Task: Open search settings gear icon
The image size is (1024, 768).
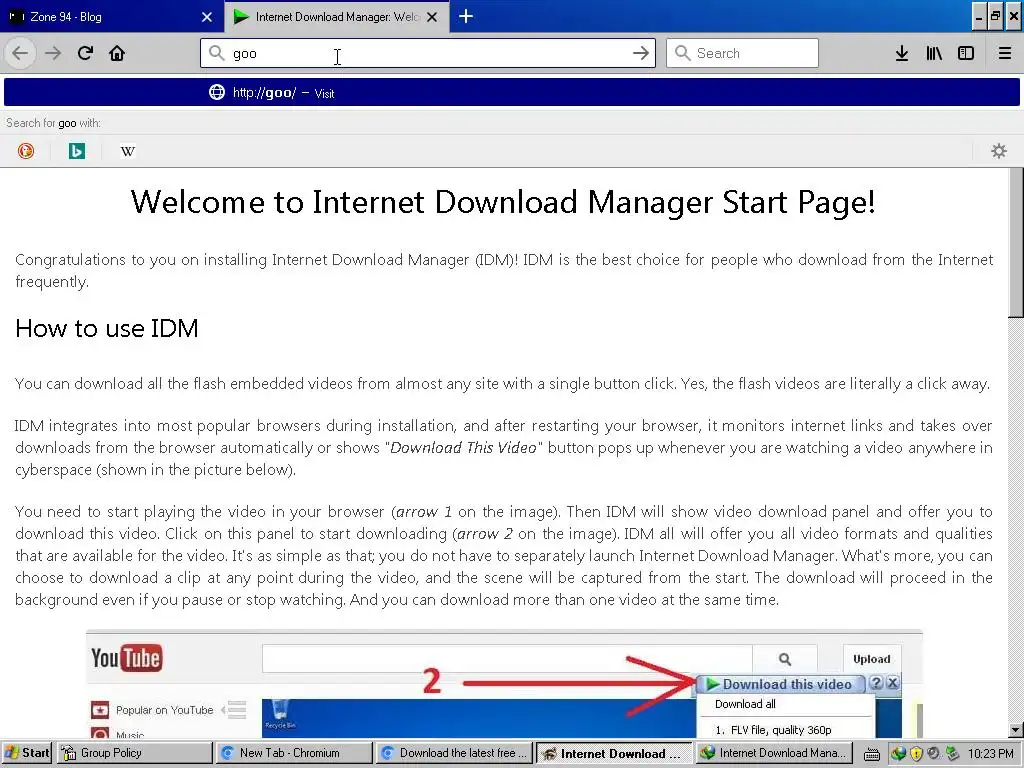Action: [x=999, y=151]
